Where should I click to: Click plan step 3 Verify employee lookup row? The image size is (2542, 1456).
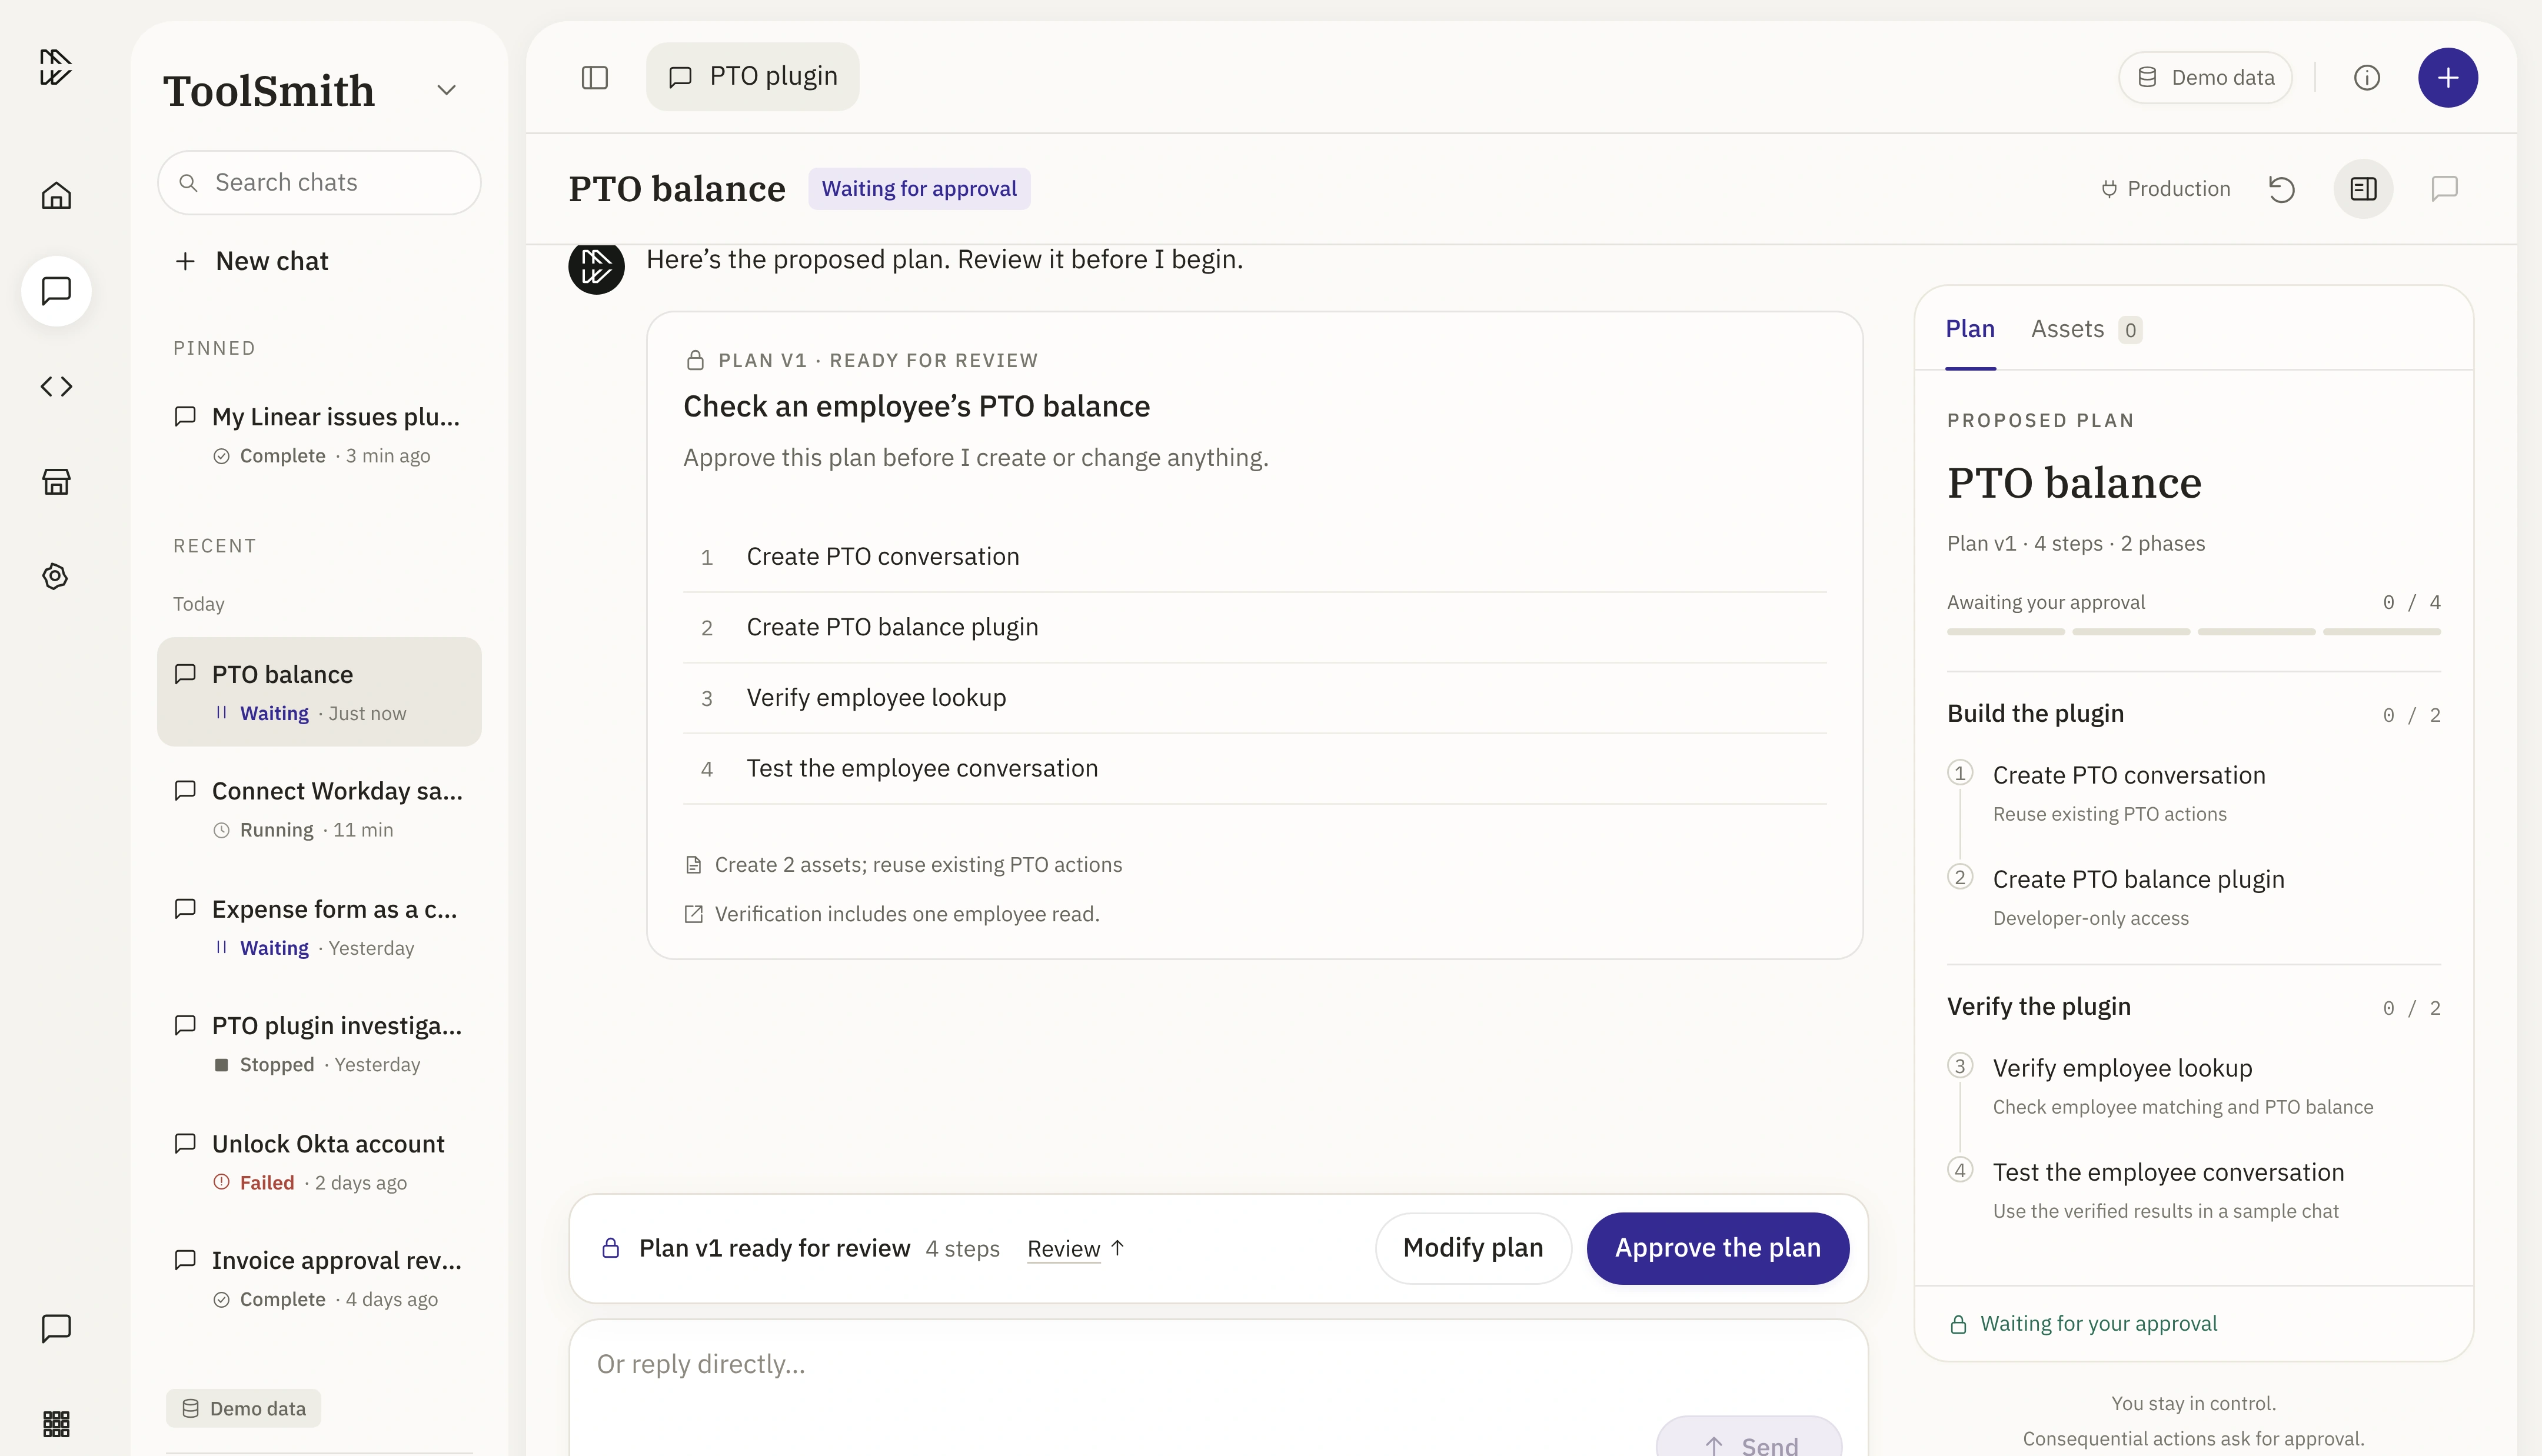click(x=1254, y=698)
